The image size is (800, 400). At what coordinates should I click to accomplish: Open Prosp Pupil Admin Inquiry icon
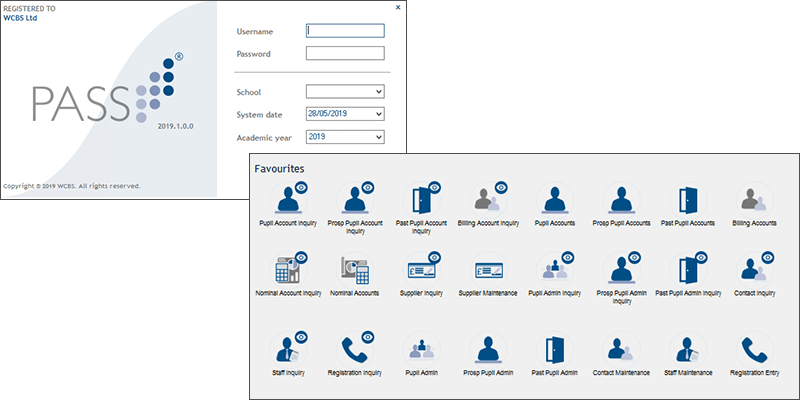pyautogui.click(x=621, y=270)
